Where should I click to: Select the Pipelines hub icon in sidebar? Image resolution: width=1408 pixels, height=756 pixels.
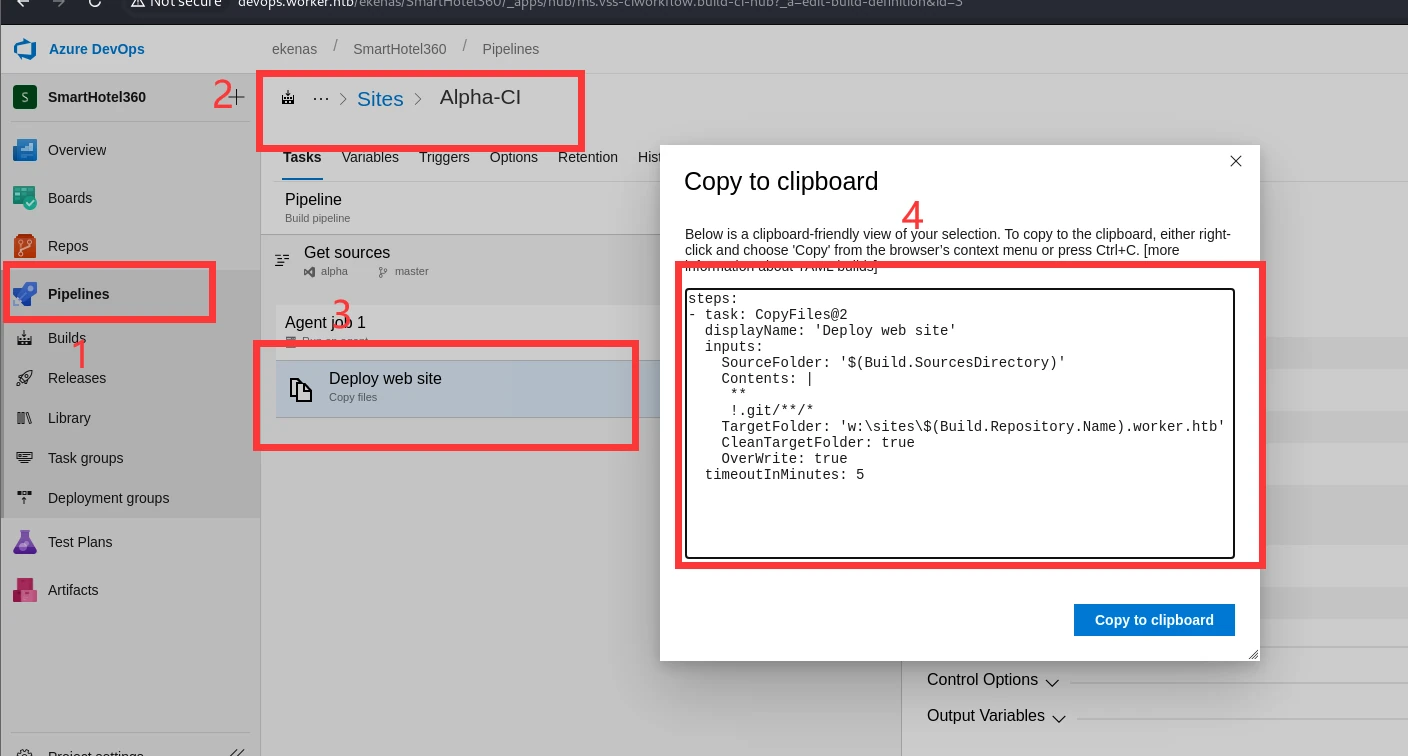(25, 294)
